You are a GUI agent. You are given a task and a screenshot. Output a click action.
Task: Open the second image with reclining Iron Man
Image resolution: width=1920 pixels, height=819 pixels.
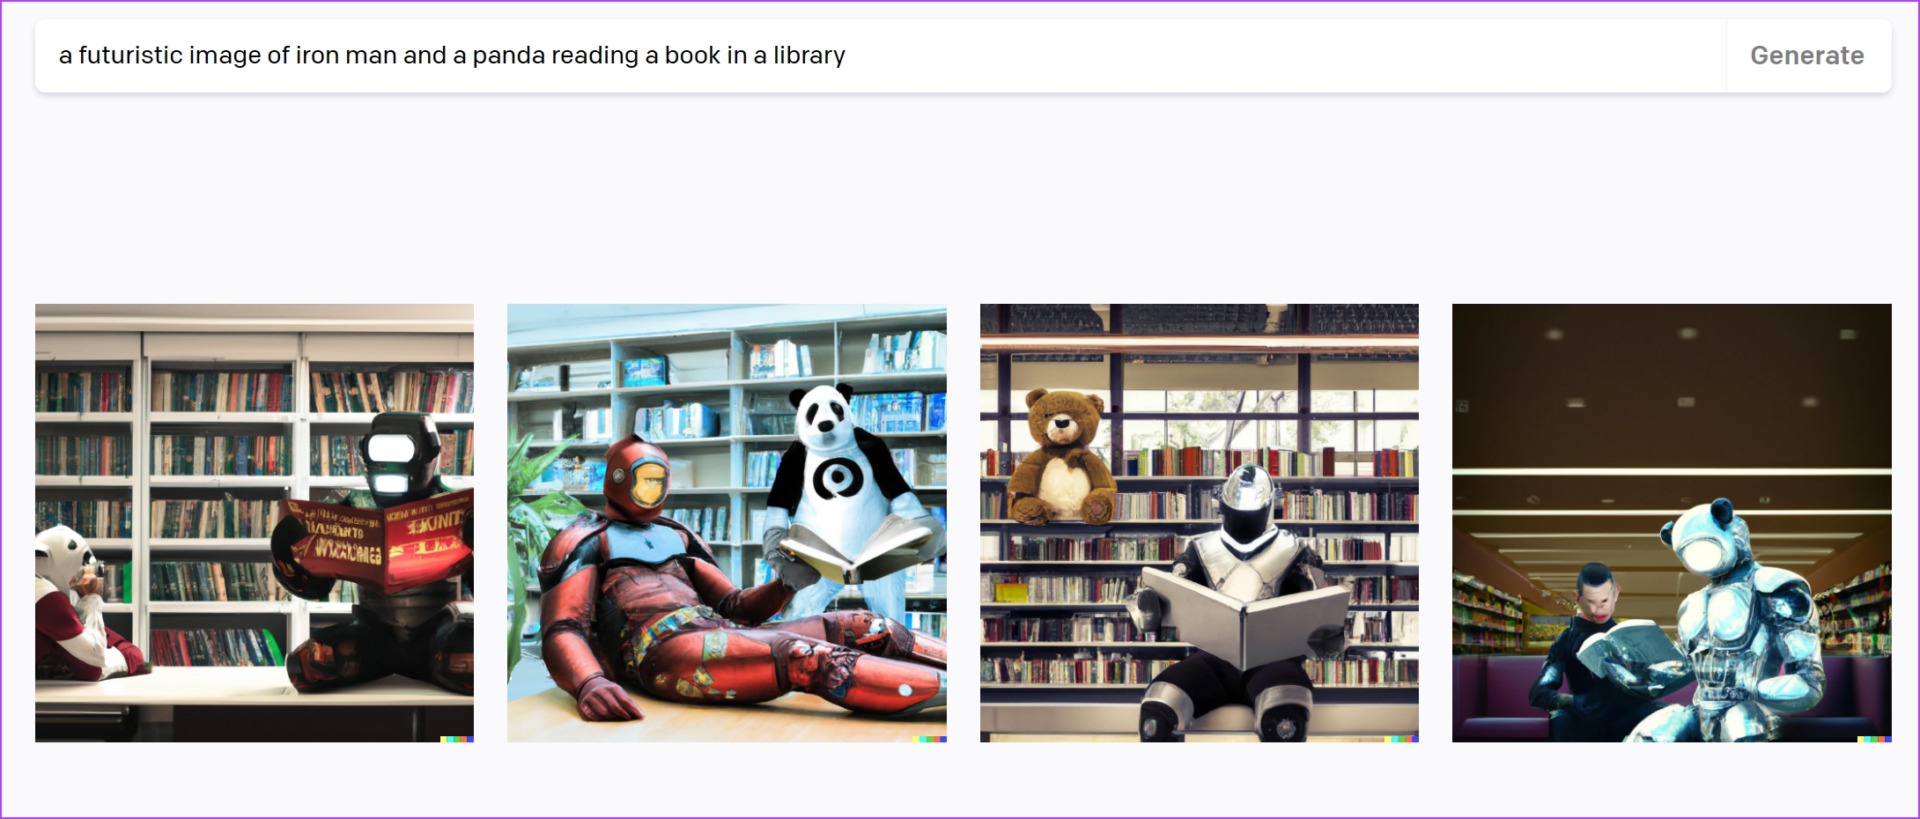point(727,523)
